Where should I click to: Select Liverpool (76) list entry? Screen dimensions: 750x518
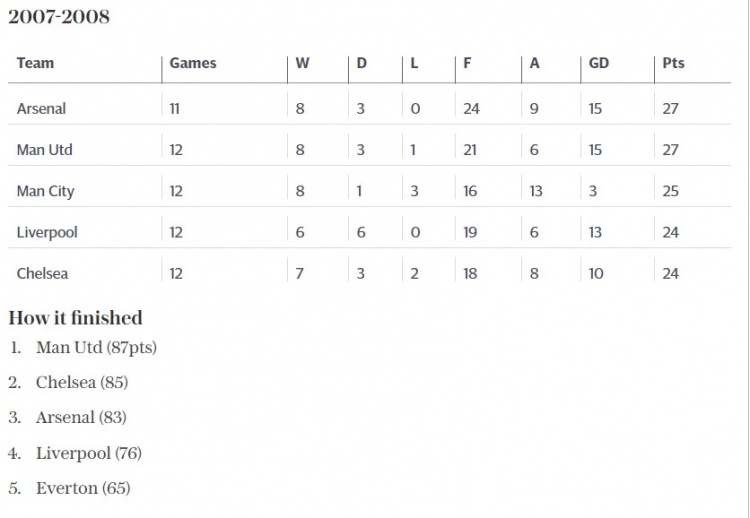(89, 453)
